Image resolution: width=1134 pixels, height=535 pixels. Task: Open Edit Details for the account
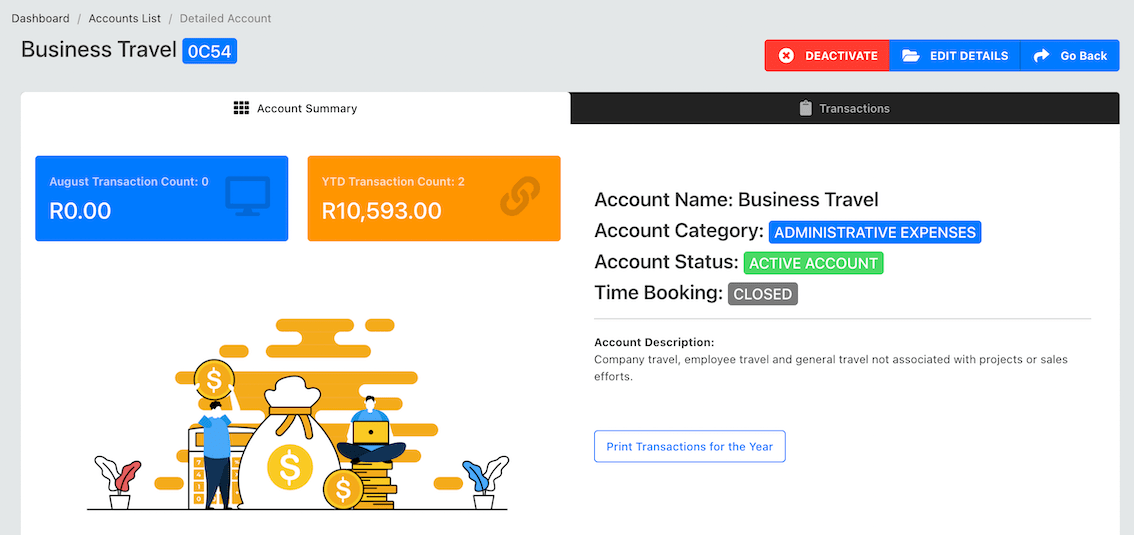tap(955, 56)
